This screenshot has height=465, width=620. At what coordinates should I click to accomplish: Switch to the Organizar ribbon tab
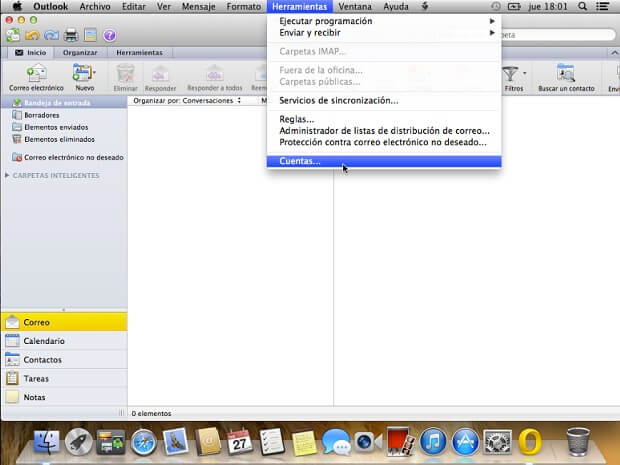click(80, 53)
